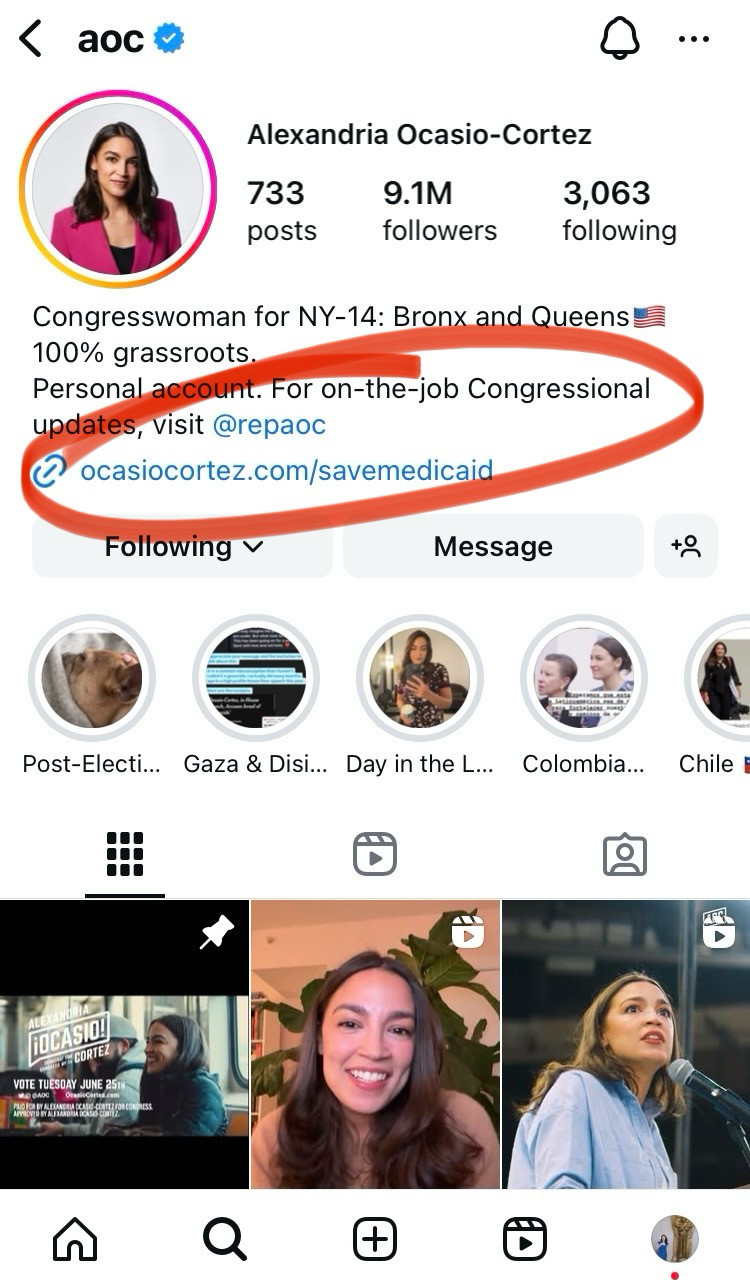The height and width of the screenshot is (1288, 750).
Task: Switch to the tagged photos tab
Action: 625,855
